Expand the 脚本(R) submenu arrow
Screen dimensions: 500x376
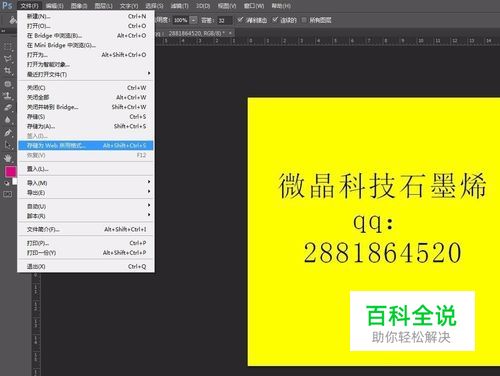(x=149, y=215)
